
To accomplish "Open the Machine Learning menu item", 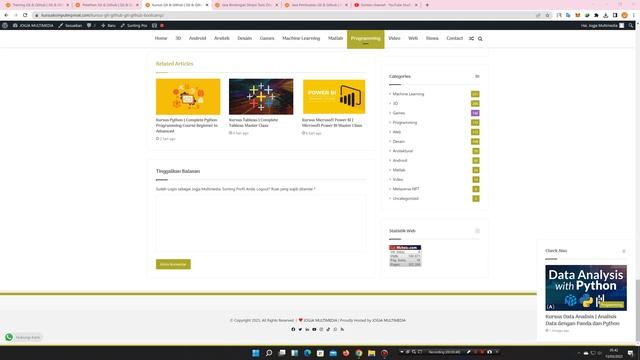I will pyautogui.click(x=301, y=38).
